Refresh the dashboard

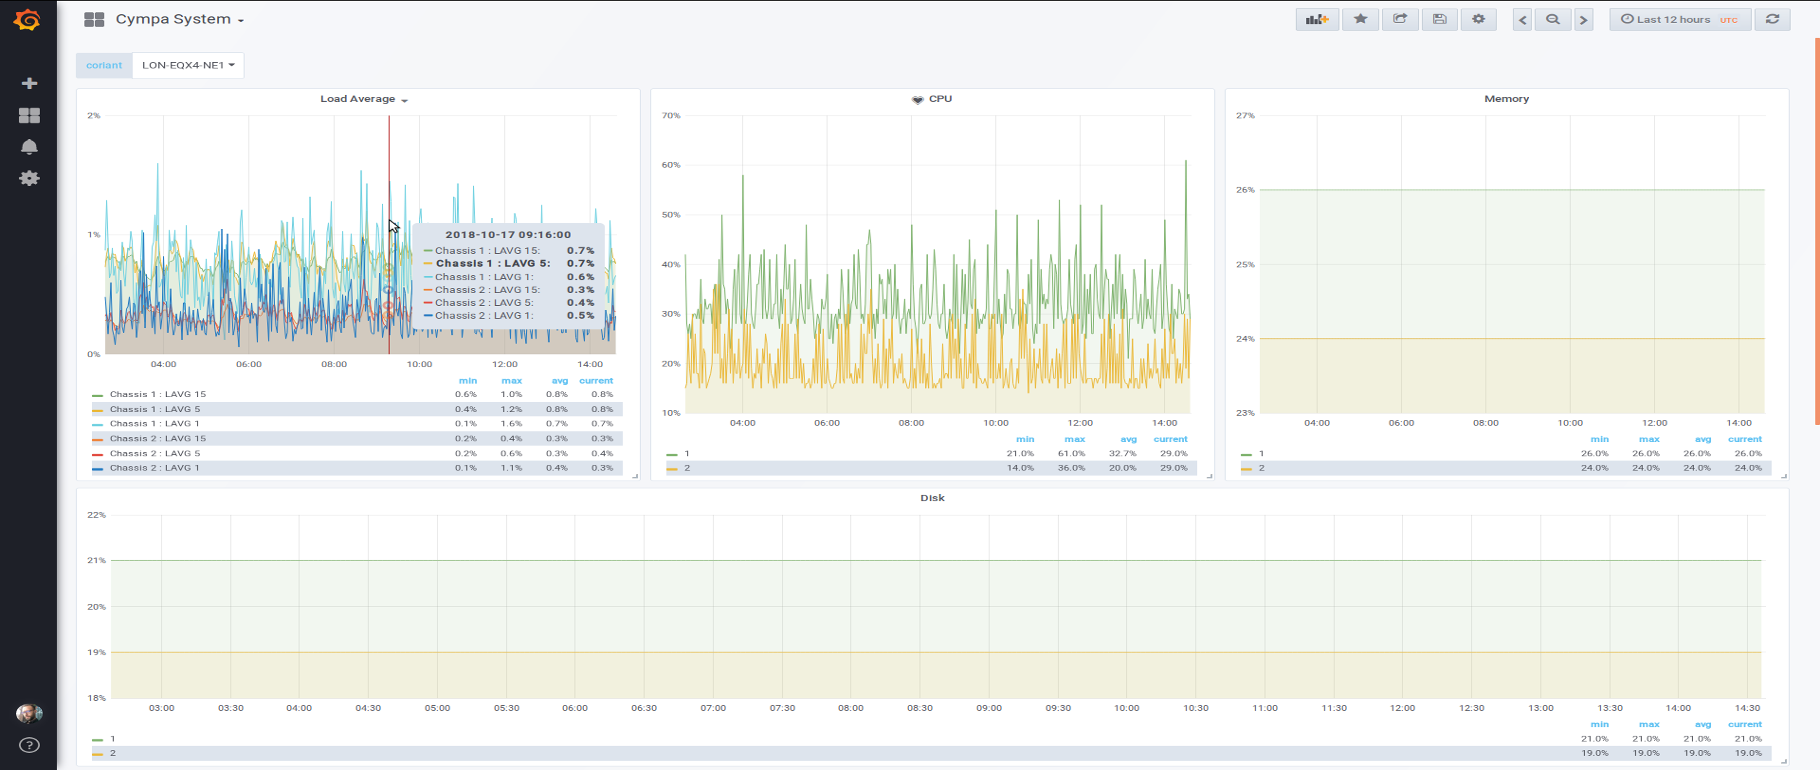1772,19
